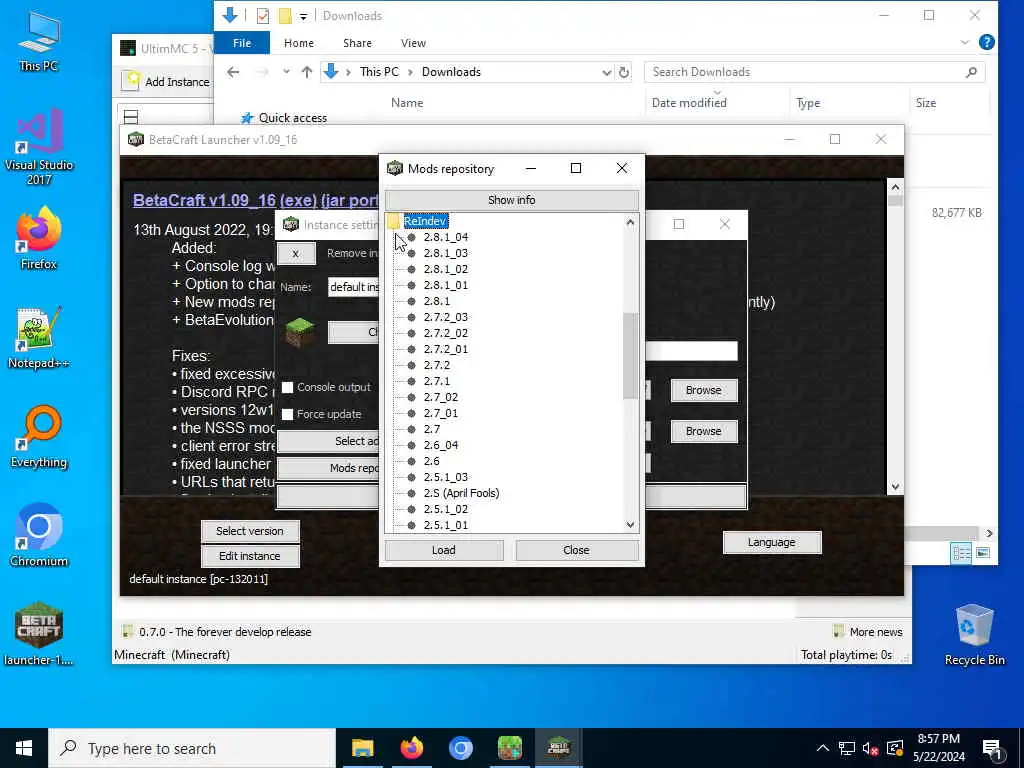Open Everything search desktop shortcut
This screenshot has height=768, width=1024.
tap(39, 436)
